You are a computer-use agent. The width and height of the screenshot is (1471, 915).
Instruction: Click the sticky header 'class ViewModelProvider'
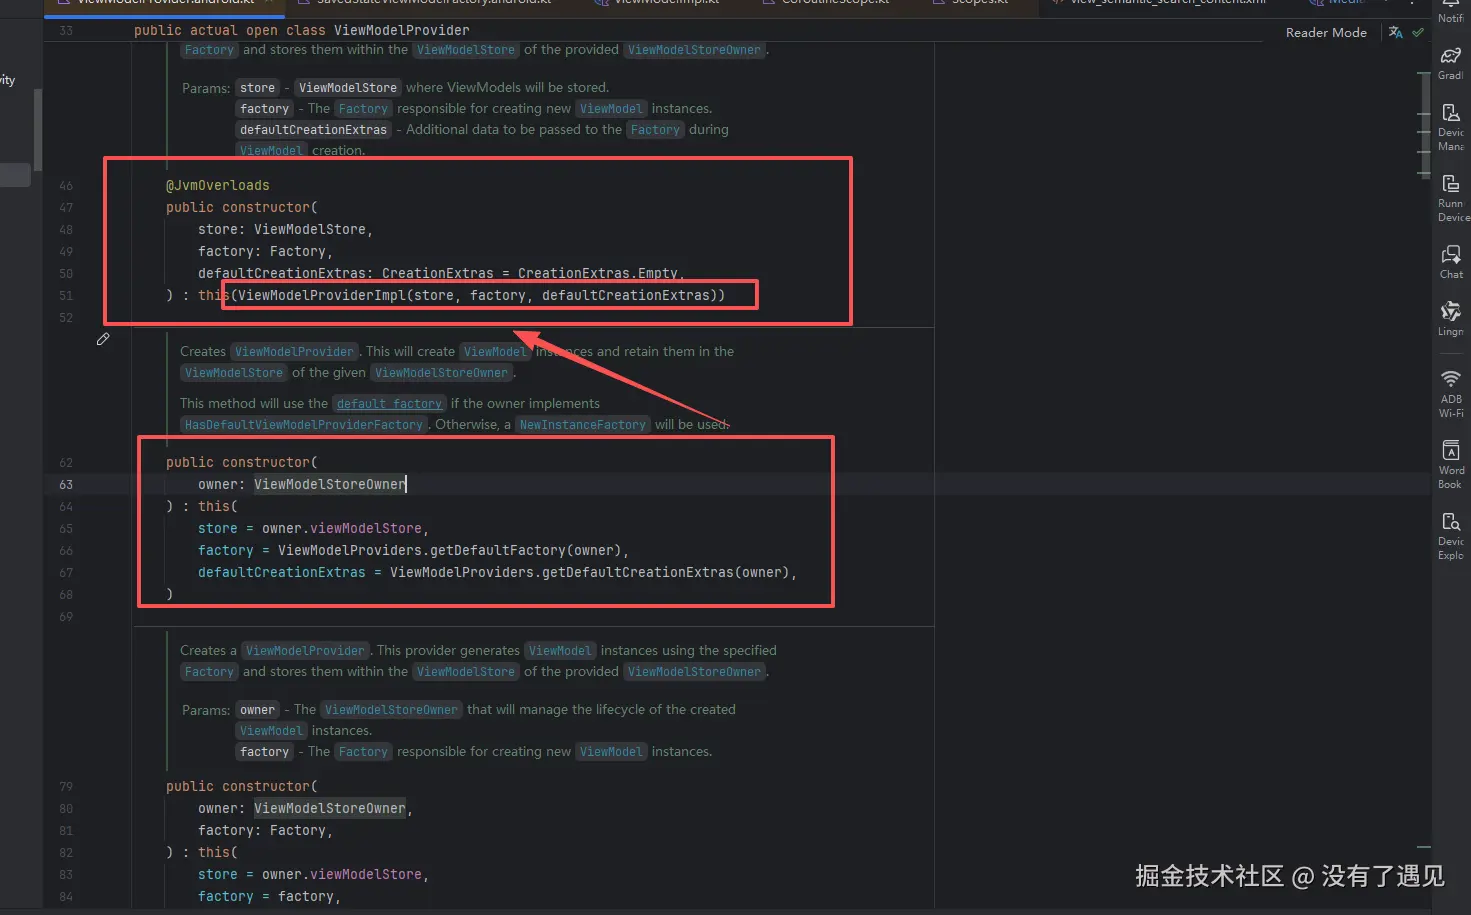pyautogui.click(x=377, y=30)
